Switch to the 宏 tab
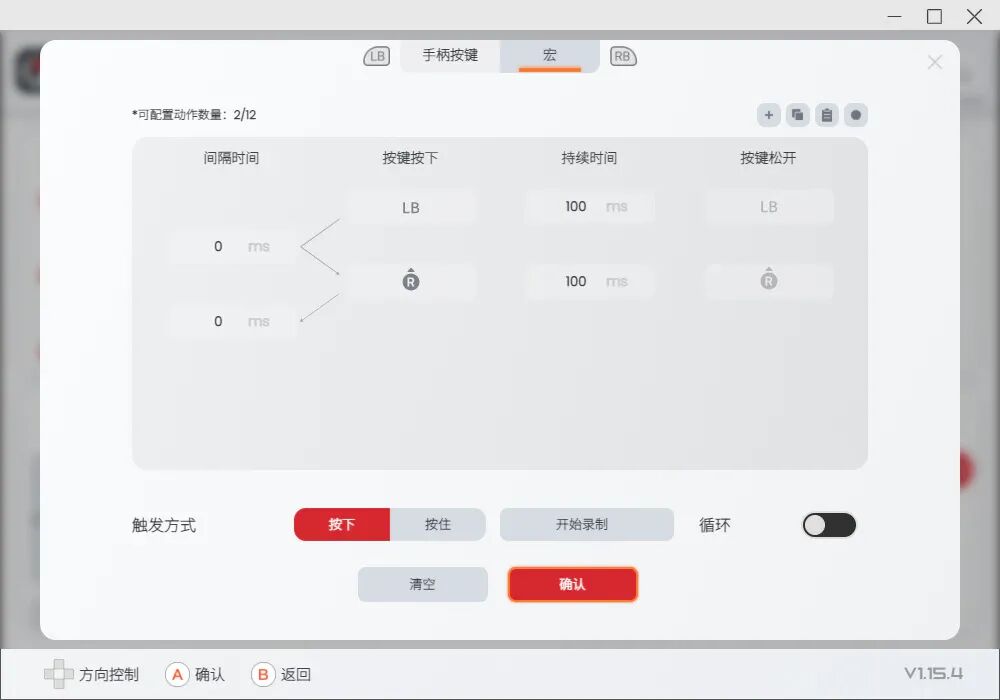 pos(550,55)
